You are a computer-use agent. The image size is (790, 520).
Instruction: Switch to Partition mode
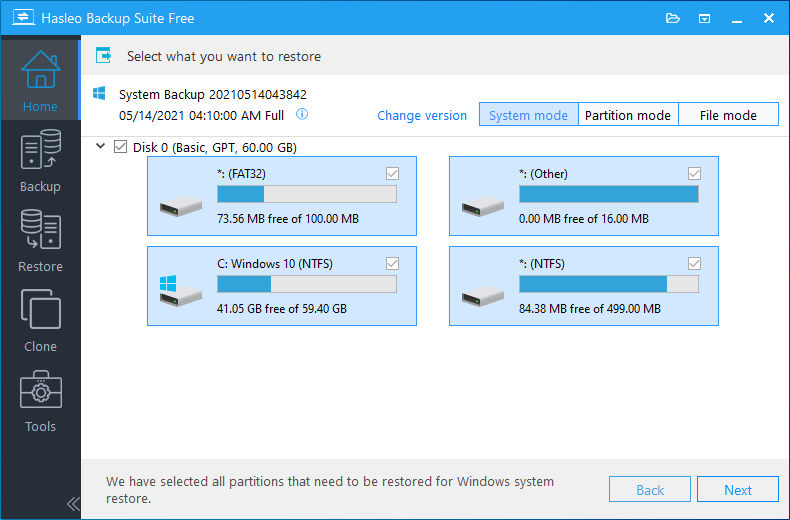627,115
